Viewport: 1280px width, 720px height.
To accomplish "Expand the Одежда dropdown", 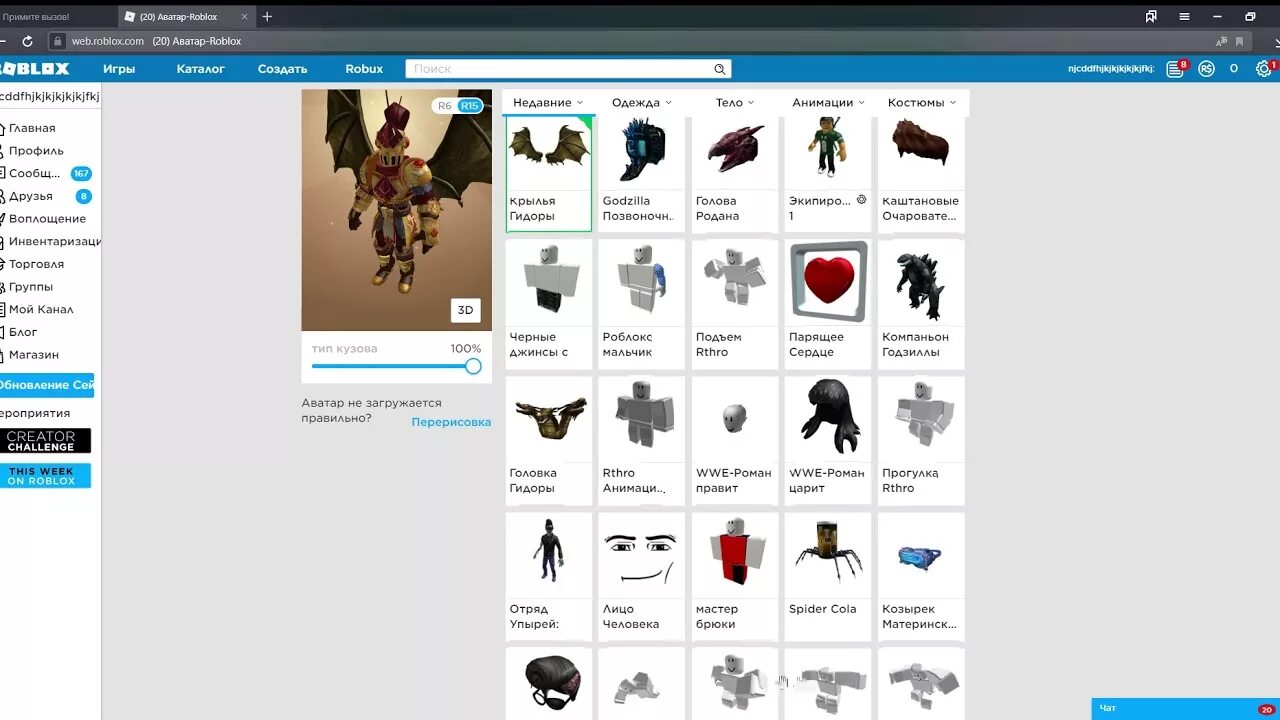I will tap(642, 102).
